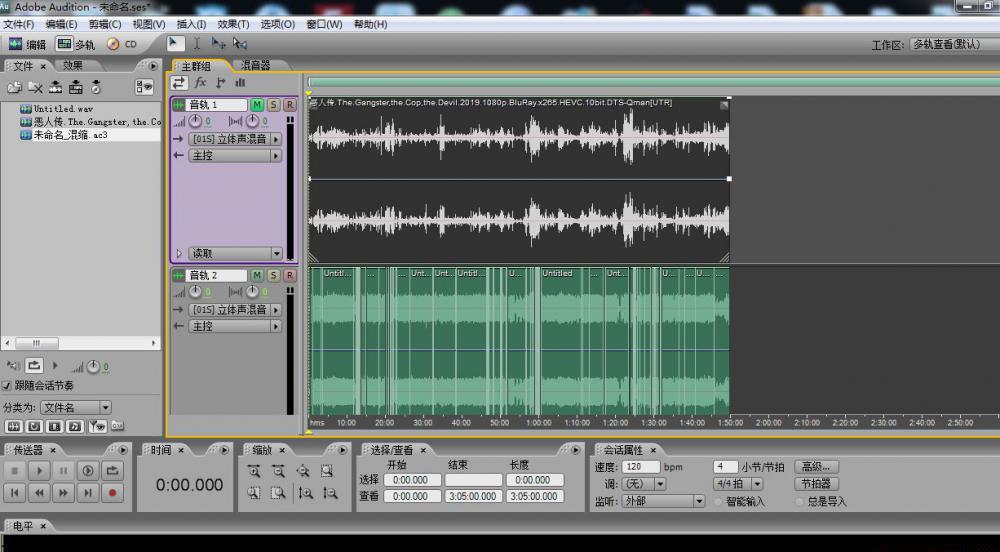Open the 效果(T) menu

pyautogui.click(x=233, y=24)
